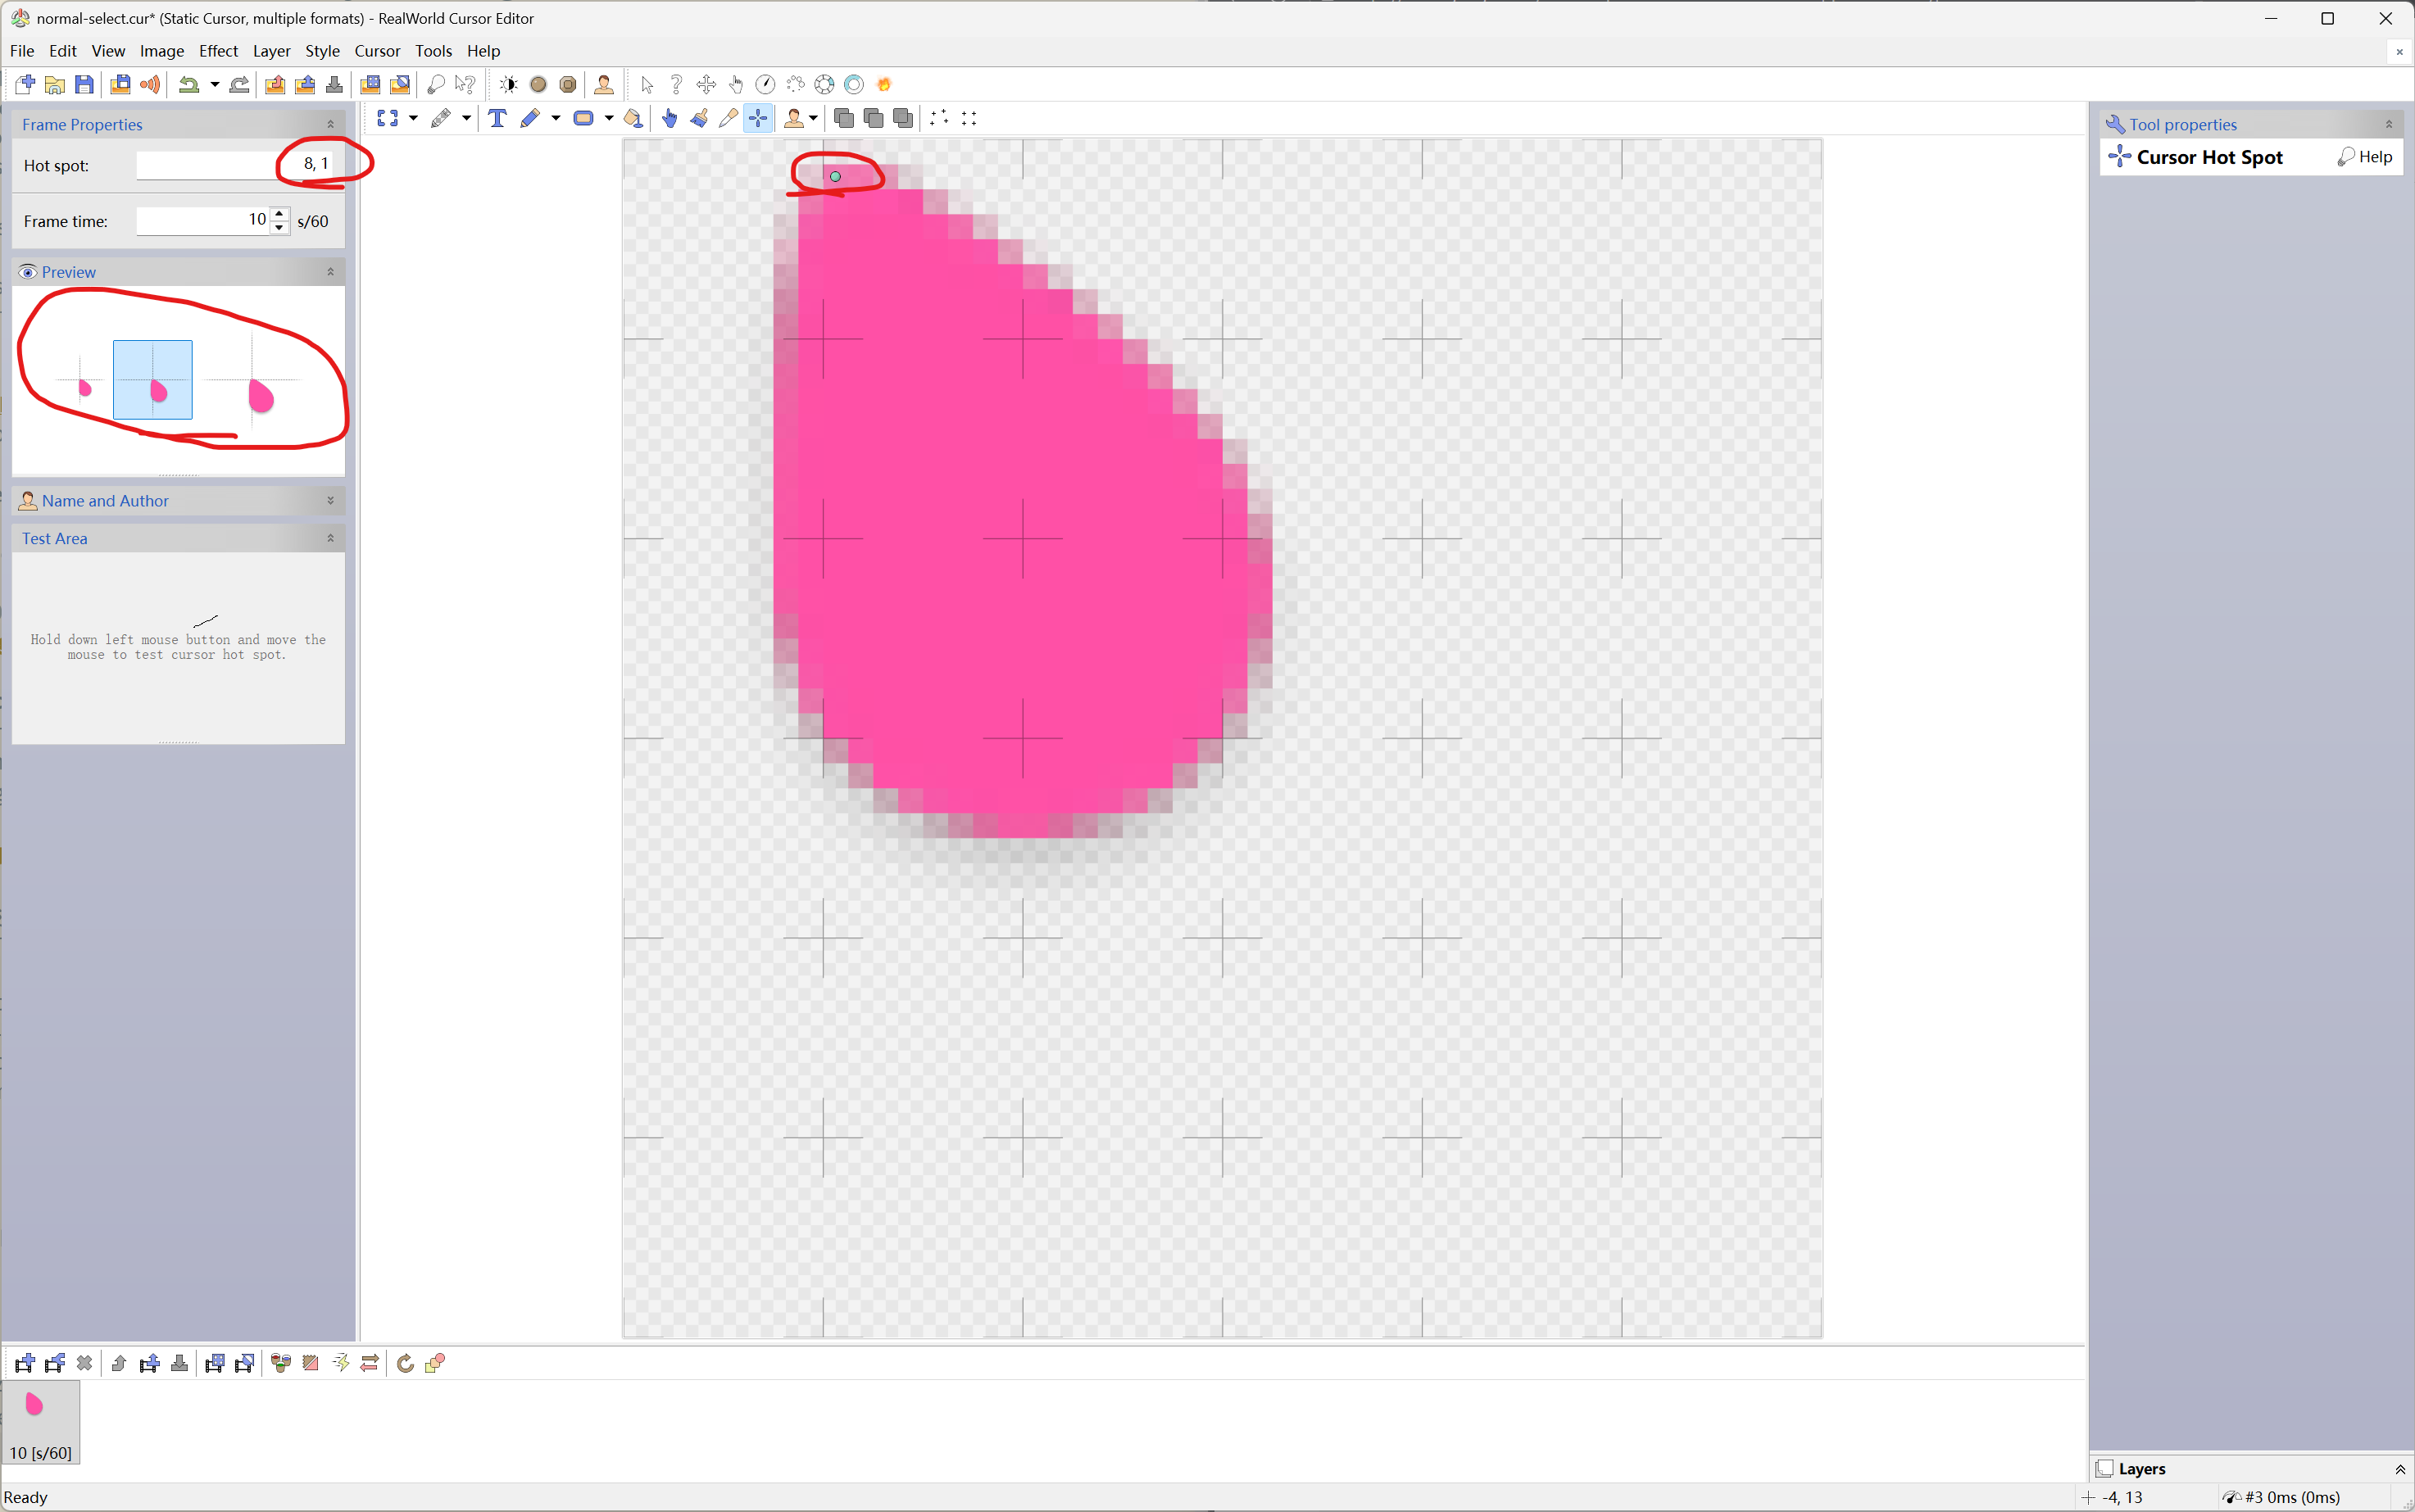
Task: Open the Cursor menu
Action: click(377, 51)
